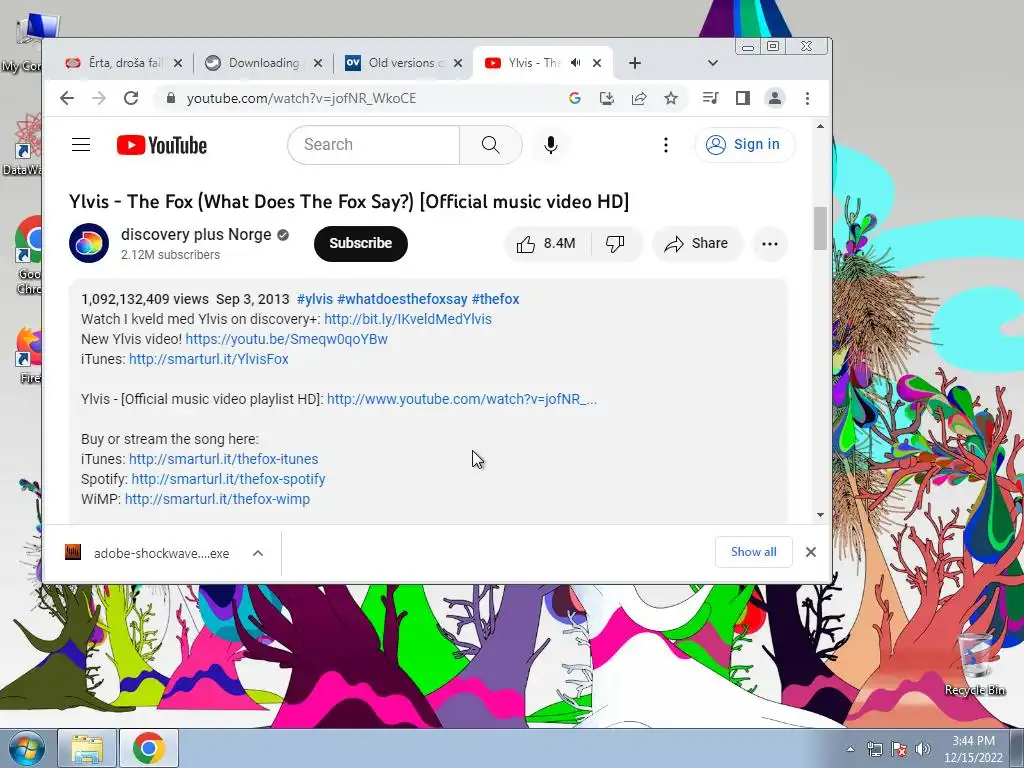The image size is (1024, 768).
Task: Click Show all downloads
Action: click(x=754, y=552)
